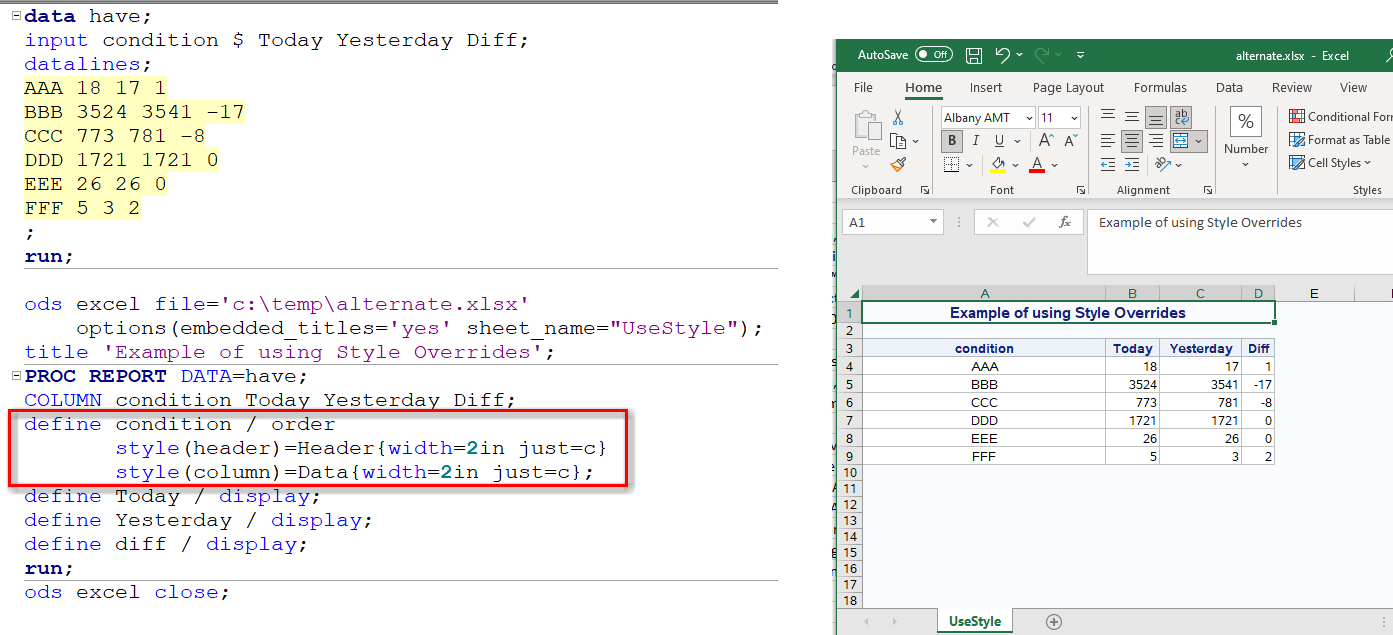Open the Borders dropdown arrow
The height and width of the screenshot is (635, 1393).
969,165
